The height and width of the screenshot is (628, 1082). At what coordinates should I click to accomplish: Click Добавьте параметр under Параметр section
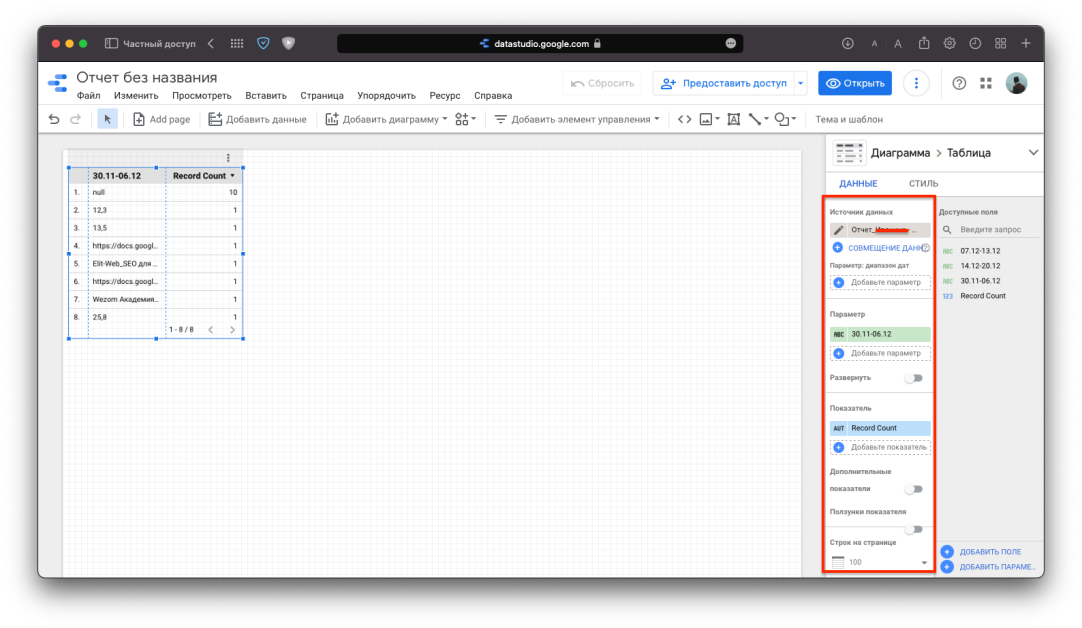point(881,353)
